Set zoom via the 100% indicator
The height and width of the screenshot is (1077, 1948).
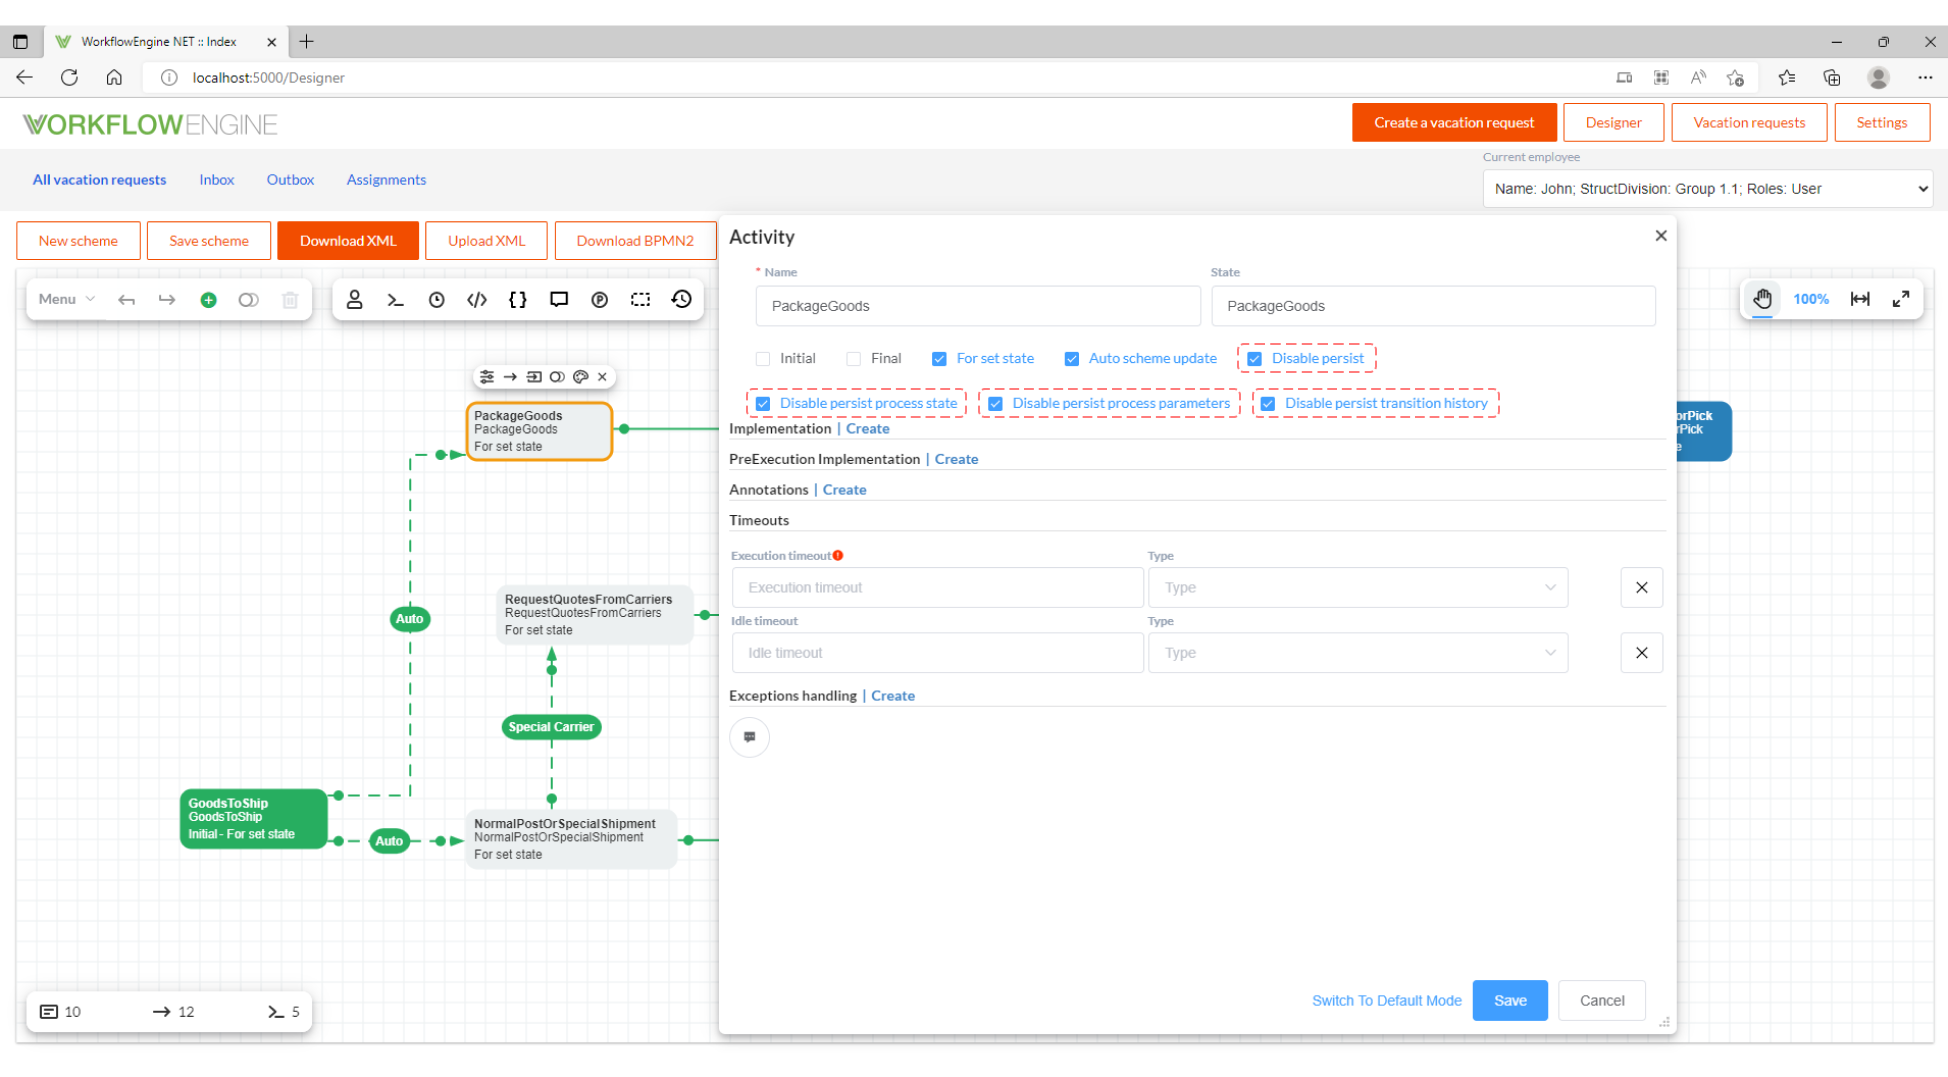(x=1810, y=299)
